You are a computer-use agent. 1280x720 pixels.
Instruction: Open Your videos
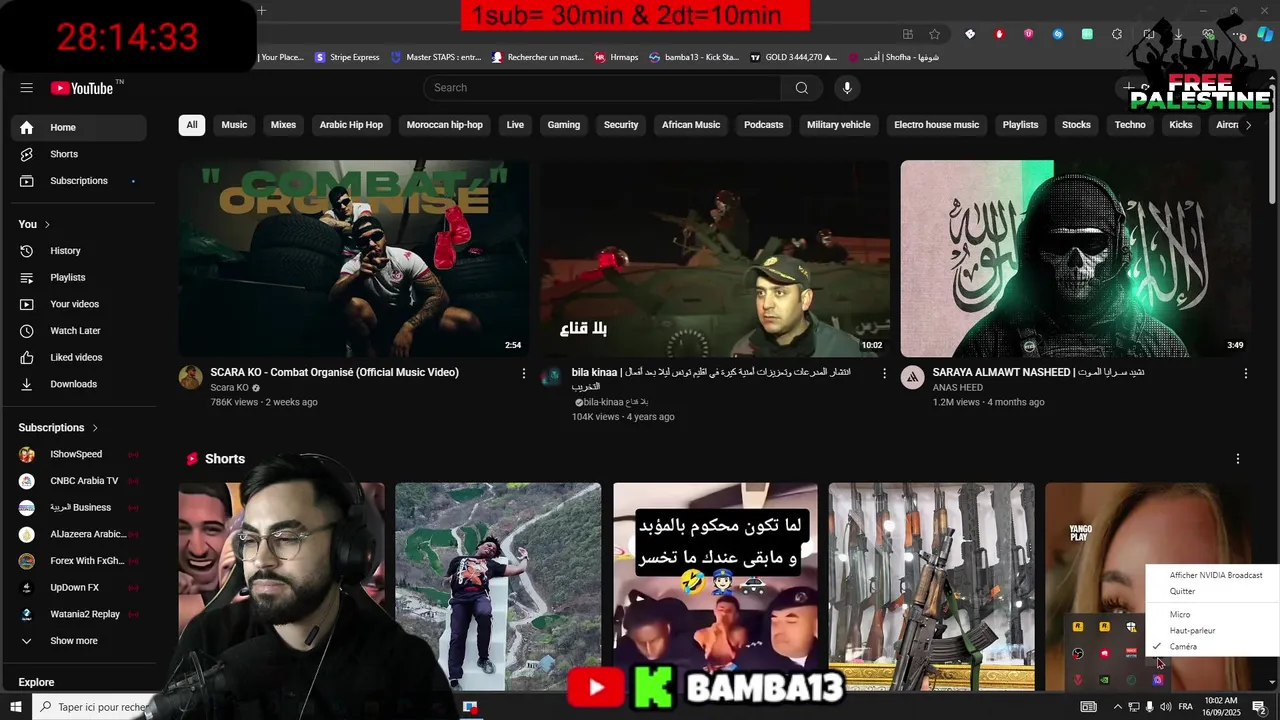(79, 304)
